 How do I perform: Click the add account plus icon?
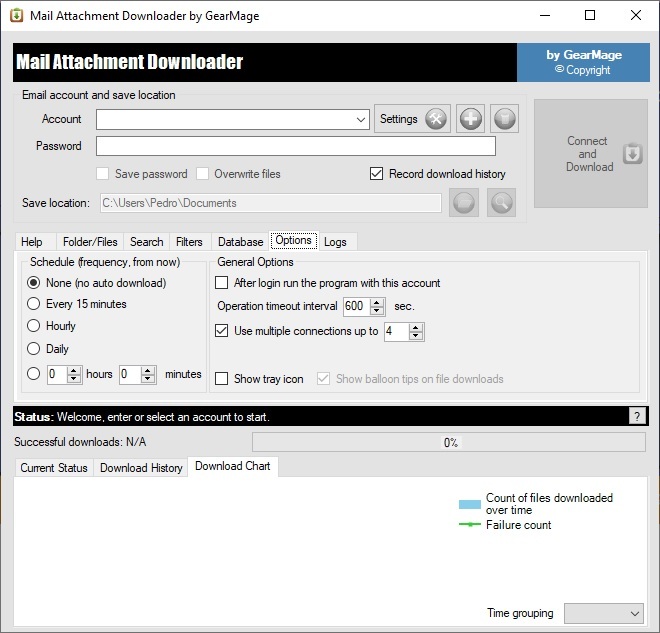471,119
